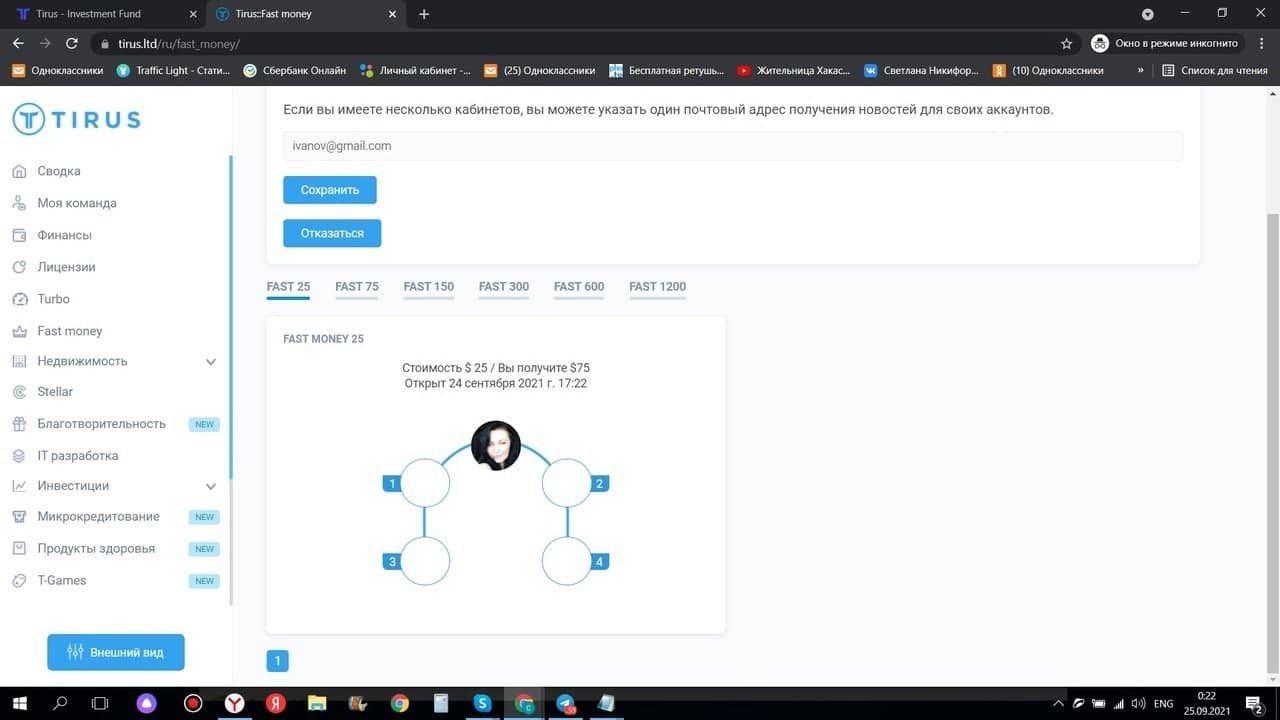
Task: Click the T-Games gamepad icon
Action: (19, 581)
